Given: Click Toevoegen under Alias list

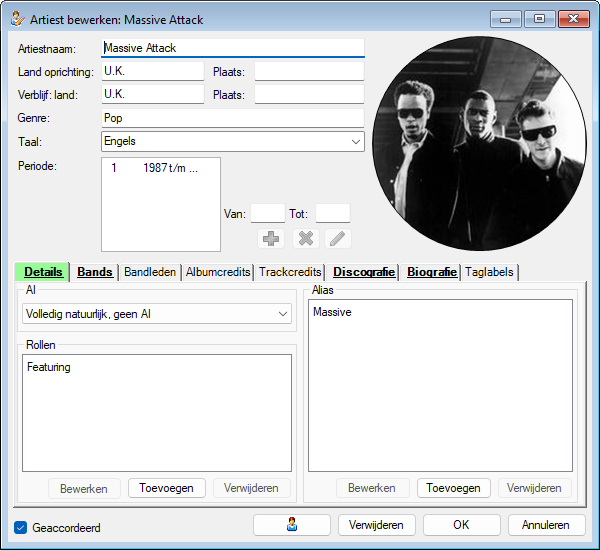Looking at the screenshot, I should [453, 488].
